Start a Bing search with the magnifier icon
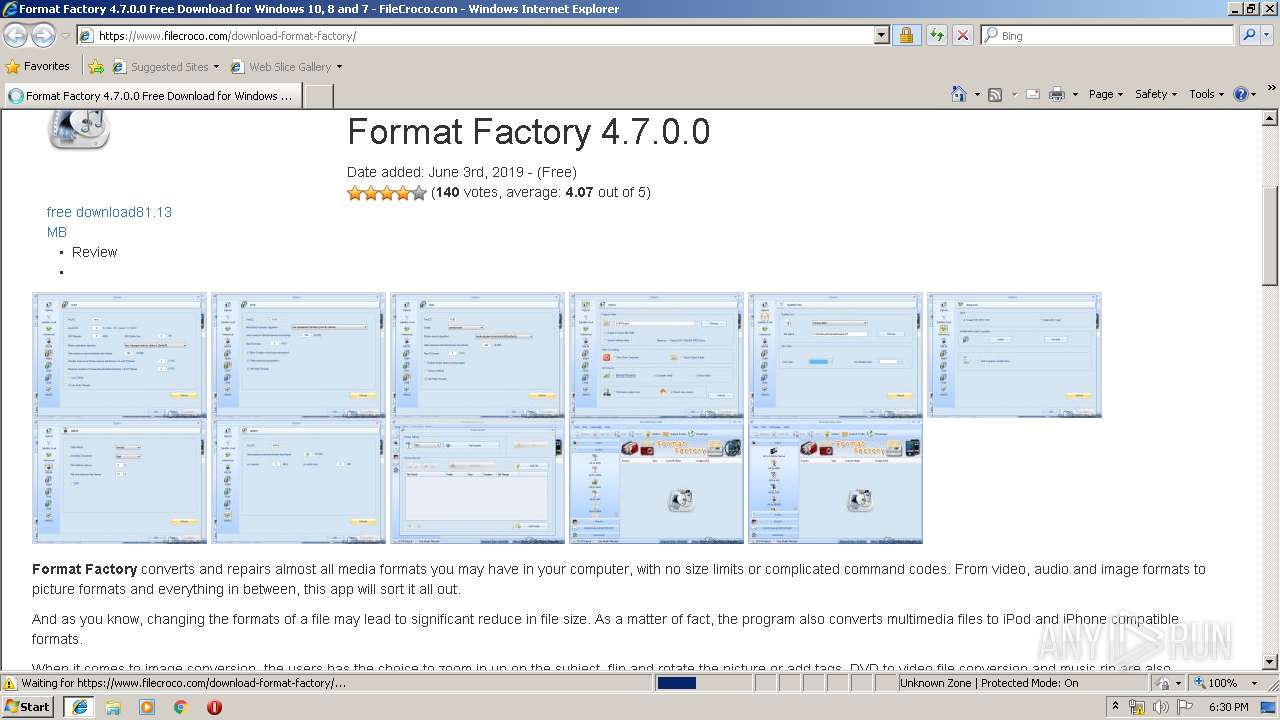1280x720 pixels. 1248,35
